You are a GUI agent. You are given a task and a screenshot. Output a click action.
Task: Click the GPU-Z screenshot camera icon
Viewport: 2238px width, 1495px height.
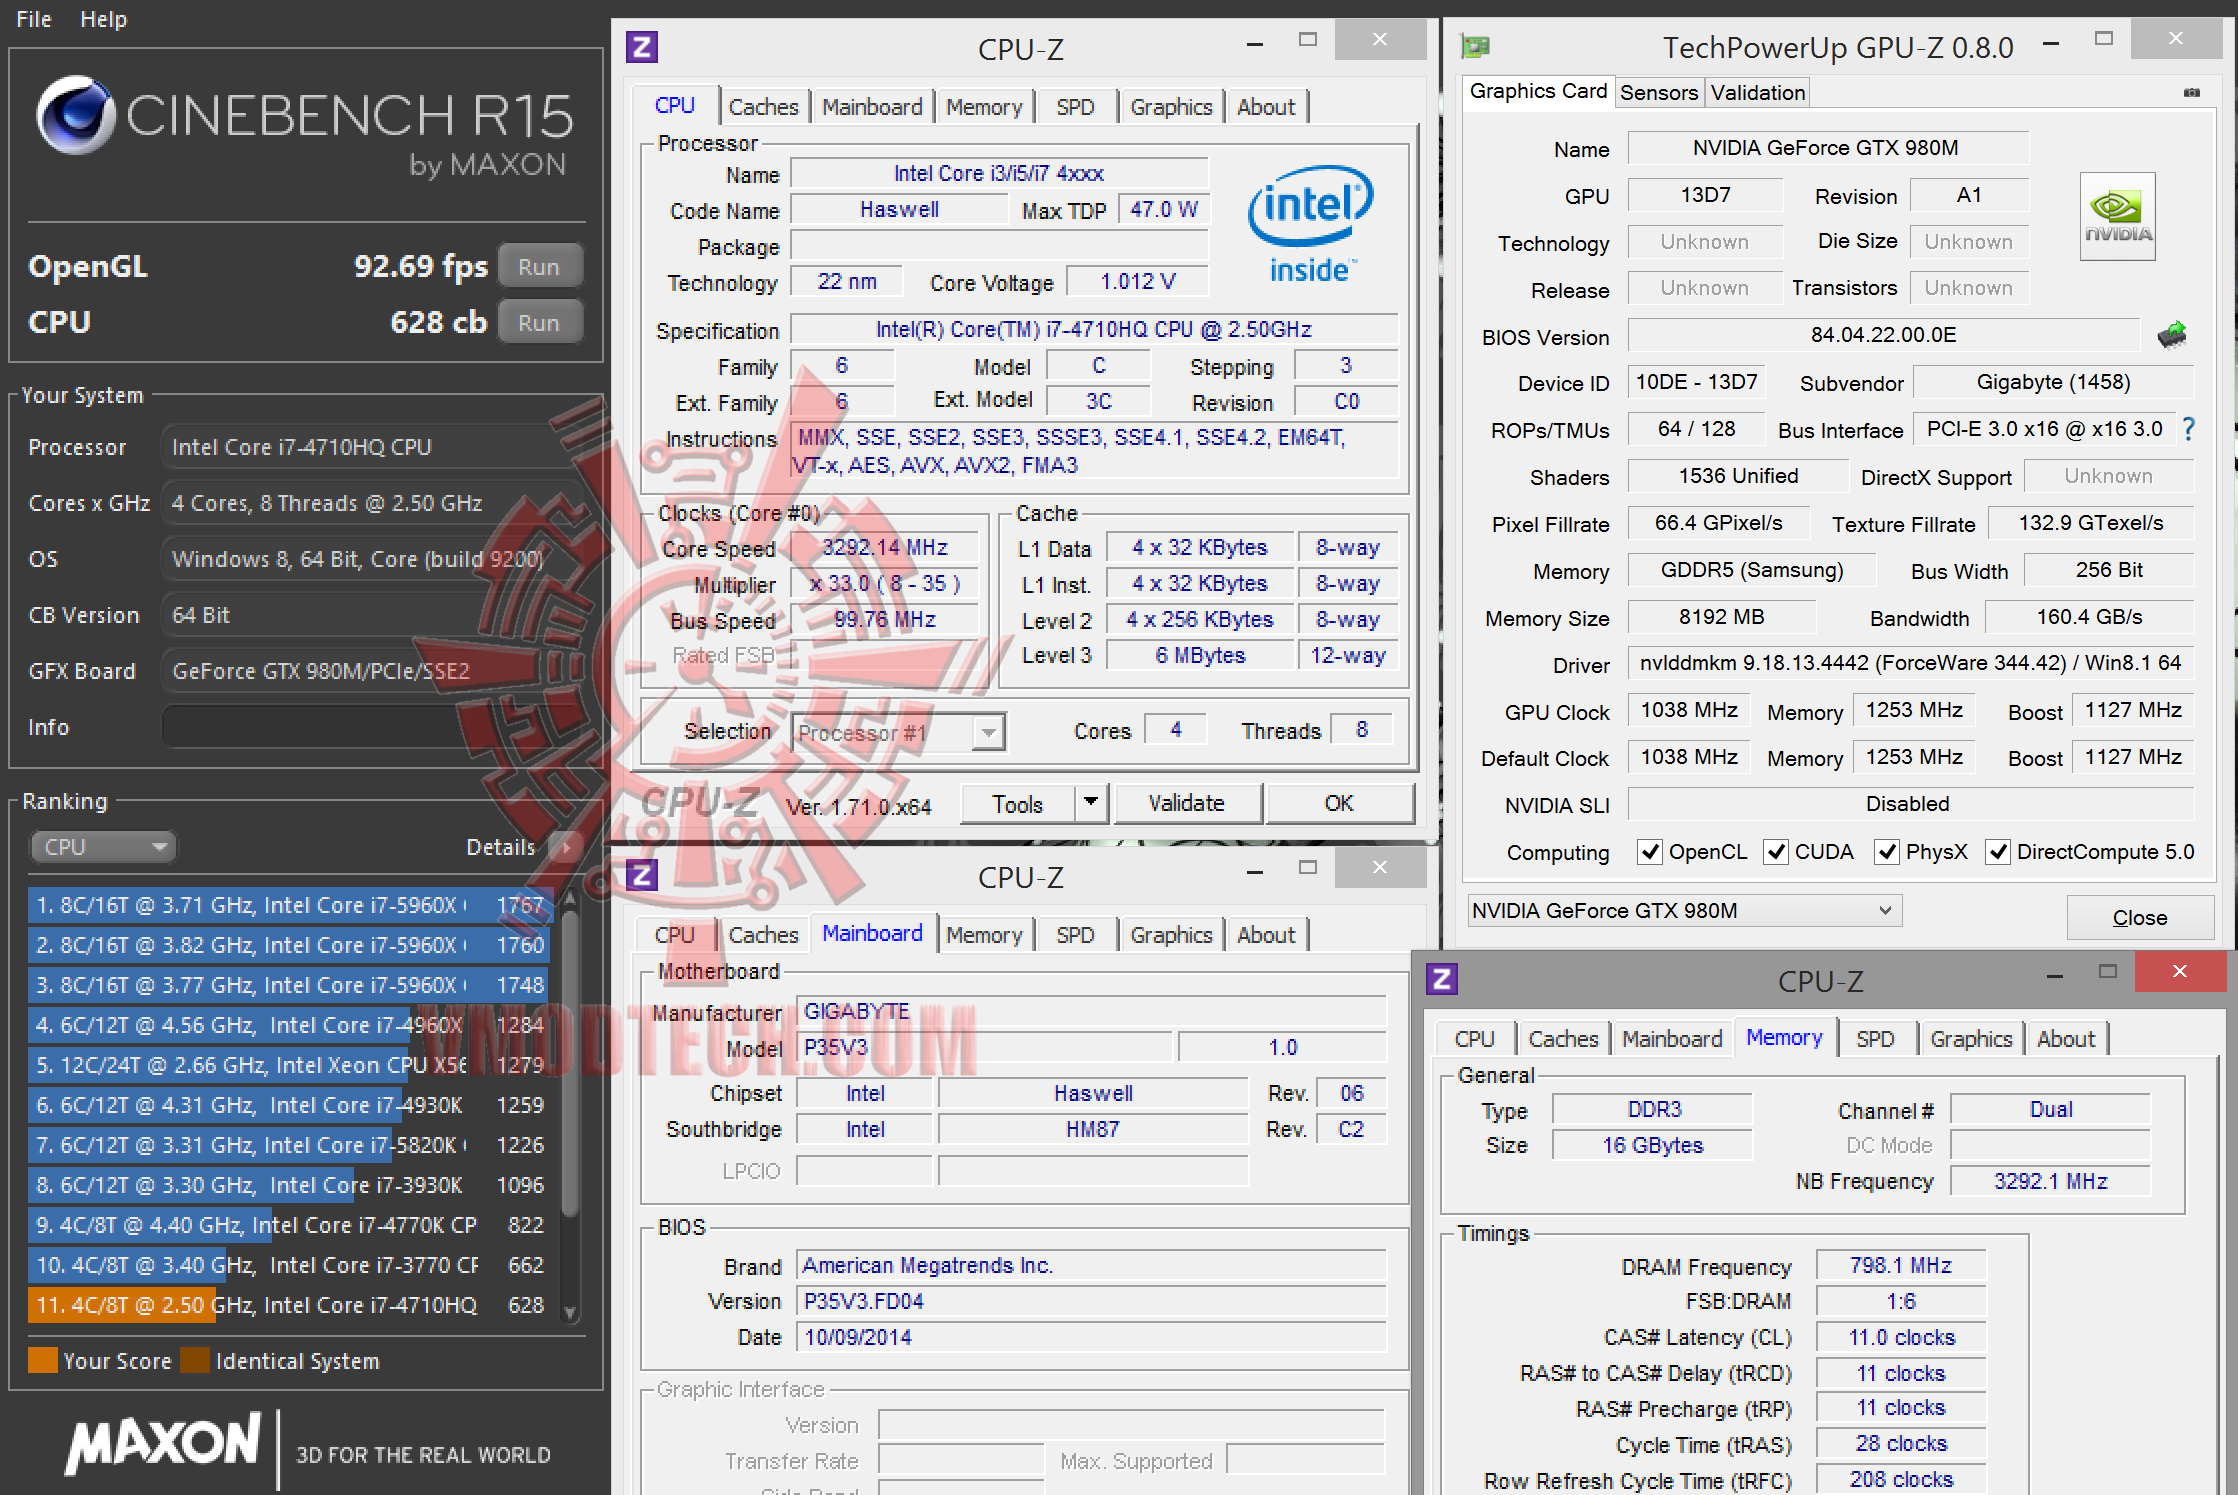(x=2191, y=93)
